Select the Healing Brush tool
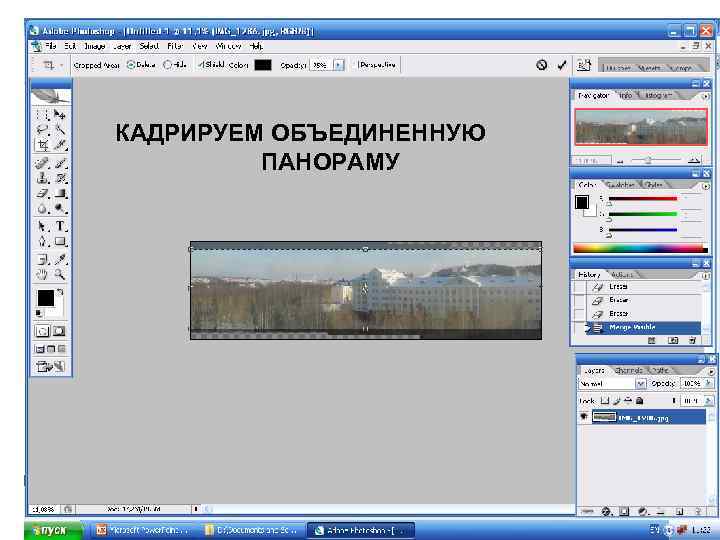This screenshot has width=720, height=540. coord(43,163)
